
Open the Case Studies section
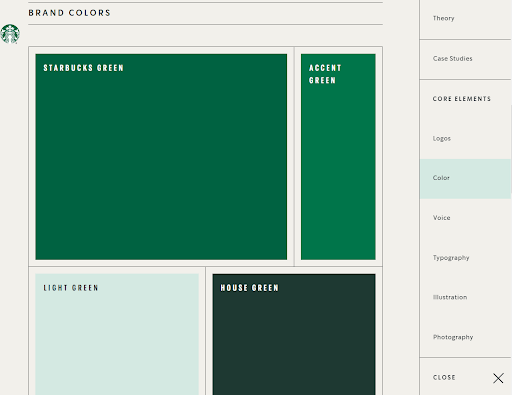click(x=452, y=58)
